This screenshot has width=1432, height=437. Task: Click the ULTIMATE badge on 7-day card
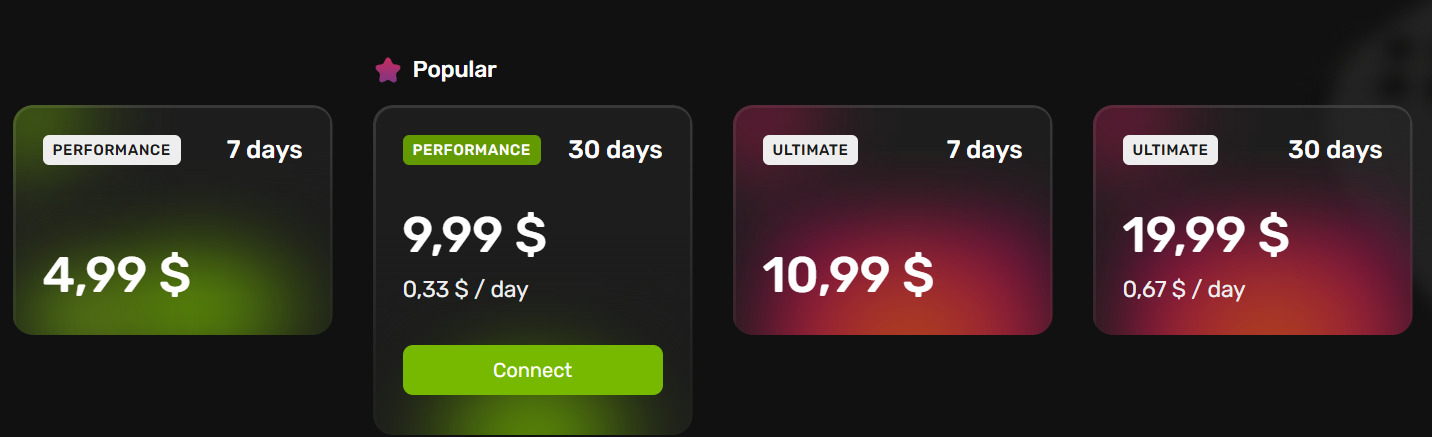810,150
